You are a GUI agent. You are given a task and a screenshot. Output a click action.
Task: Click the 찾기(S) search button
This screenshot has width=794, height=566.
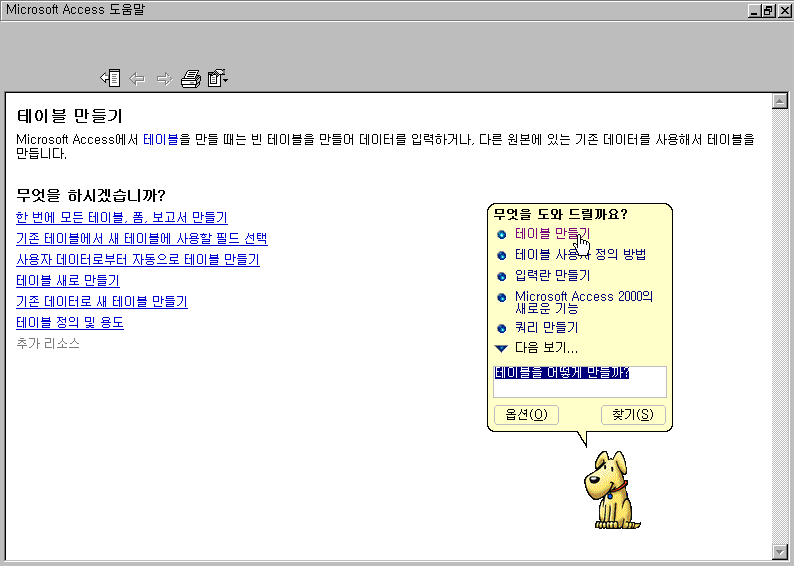633,415
